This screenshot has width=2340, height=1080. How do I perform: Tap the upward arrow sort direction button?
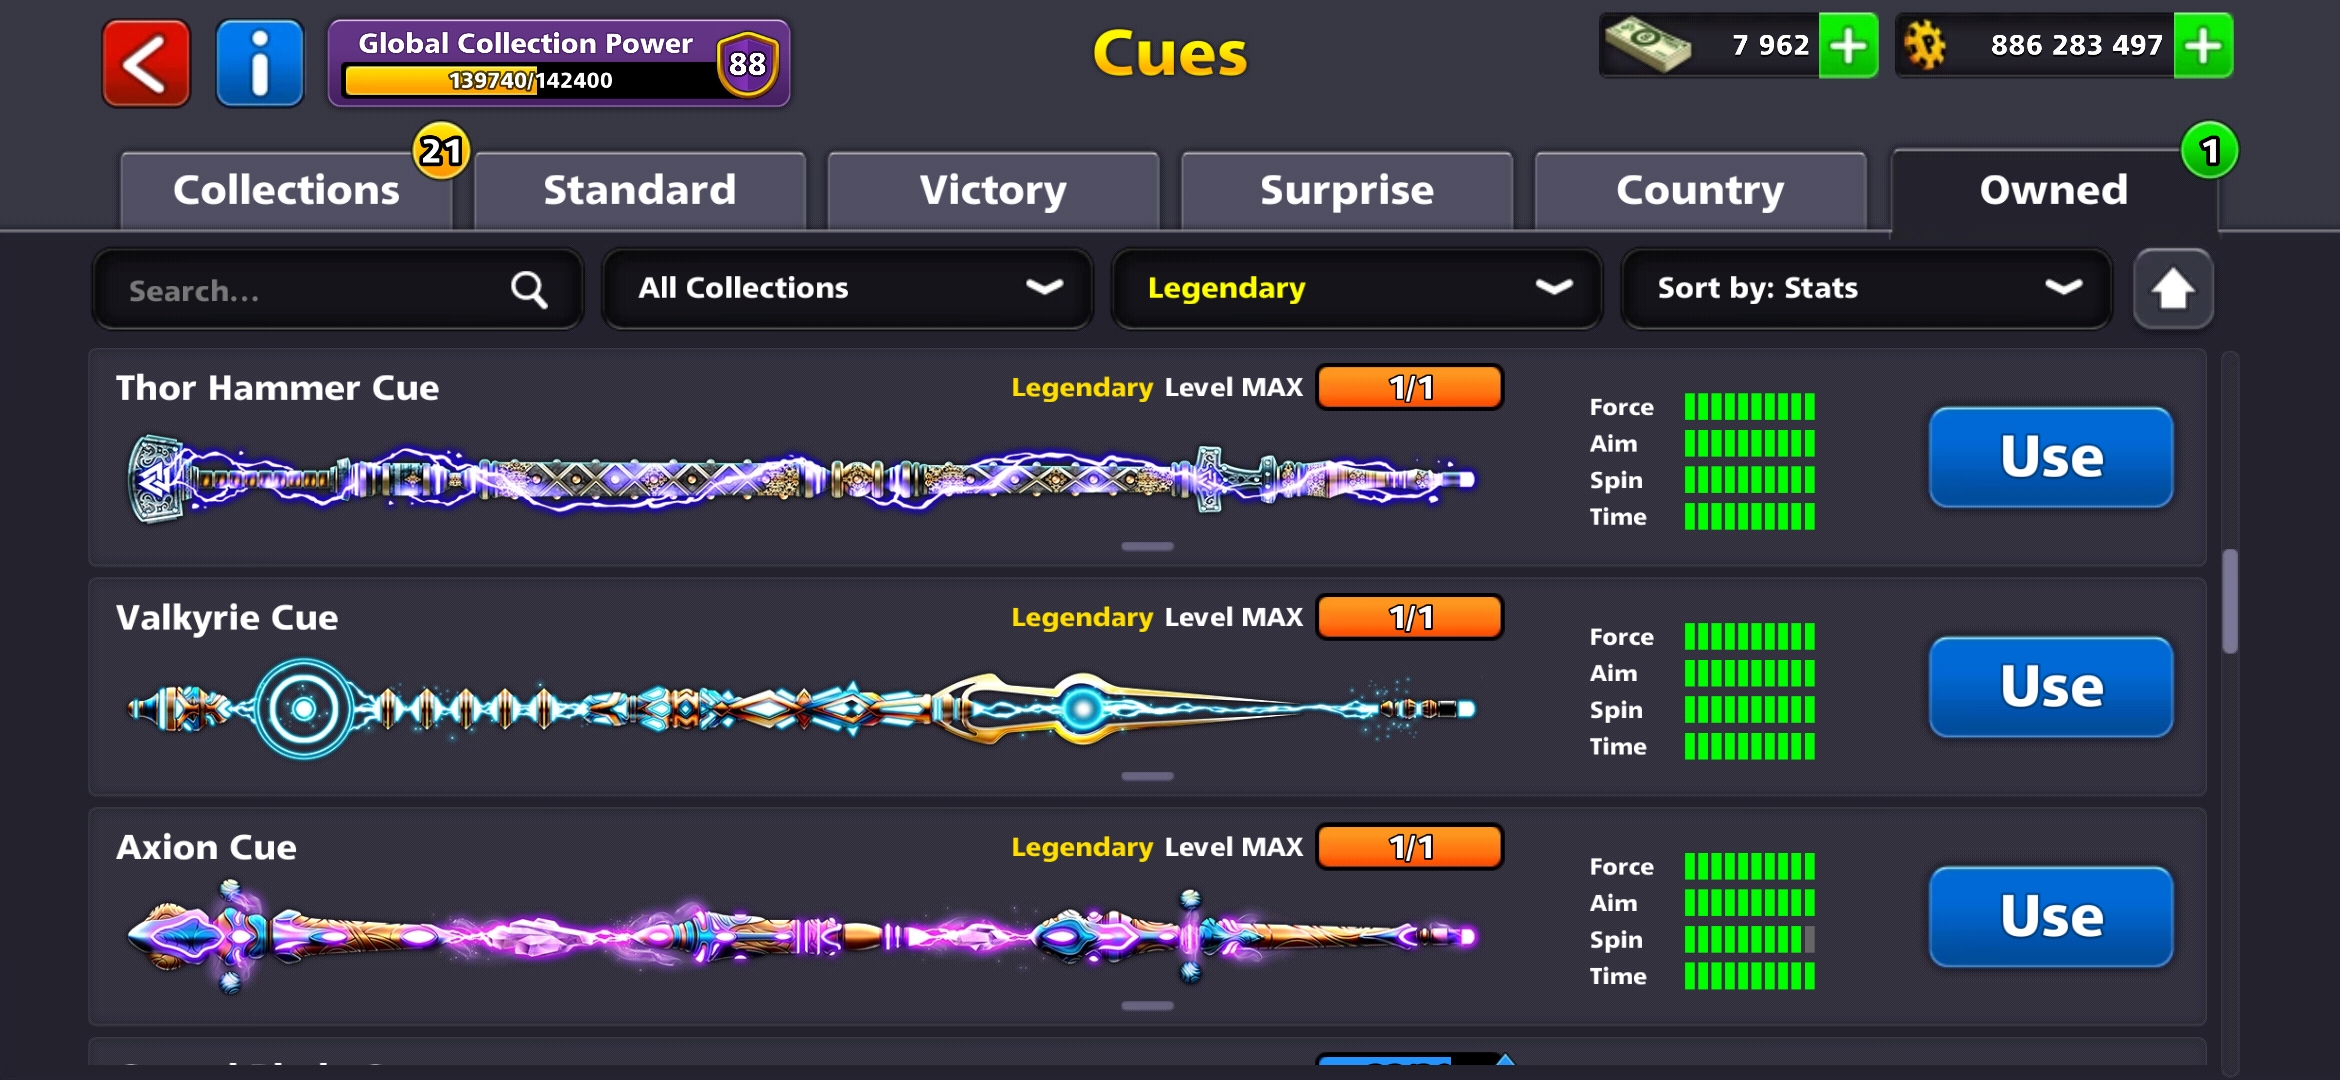[2173, 289]
